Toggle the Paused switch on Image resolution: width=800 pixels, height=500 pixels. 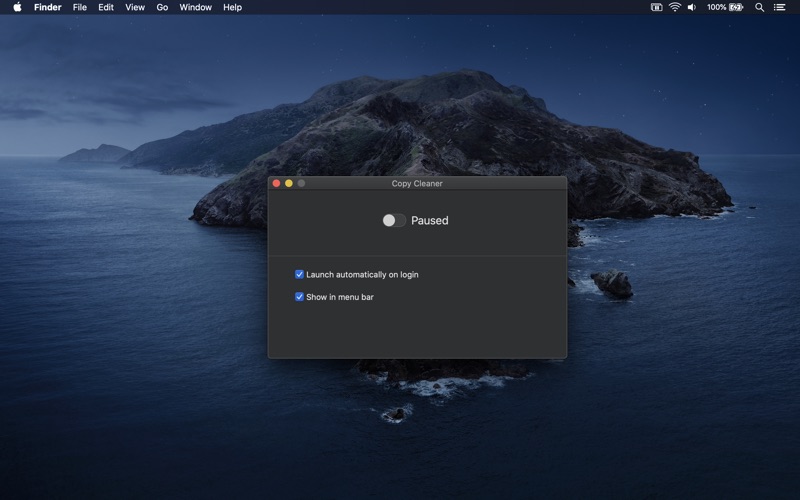(394, 220)
